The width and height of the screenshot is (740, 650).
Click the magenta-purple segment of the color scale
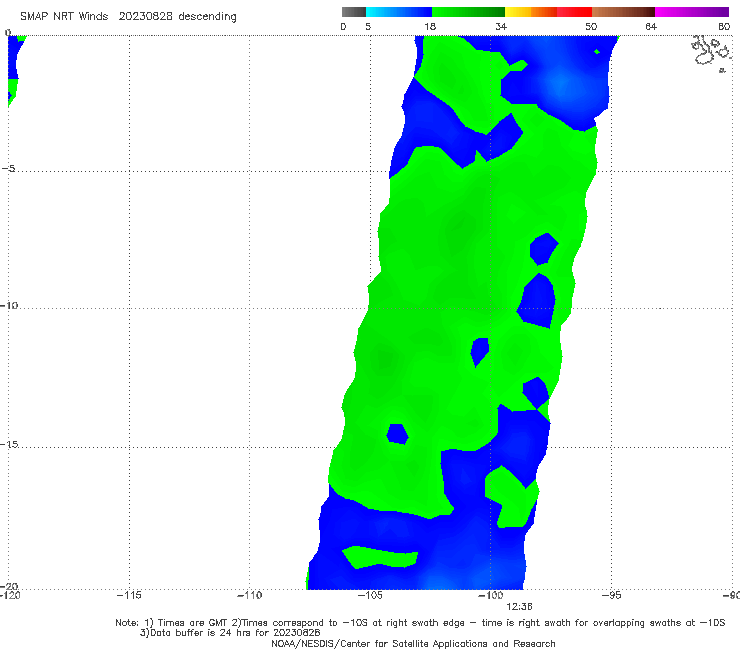point(692,12)
